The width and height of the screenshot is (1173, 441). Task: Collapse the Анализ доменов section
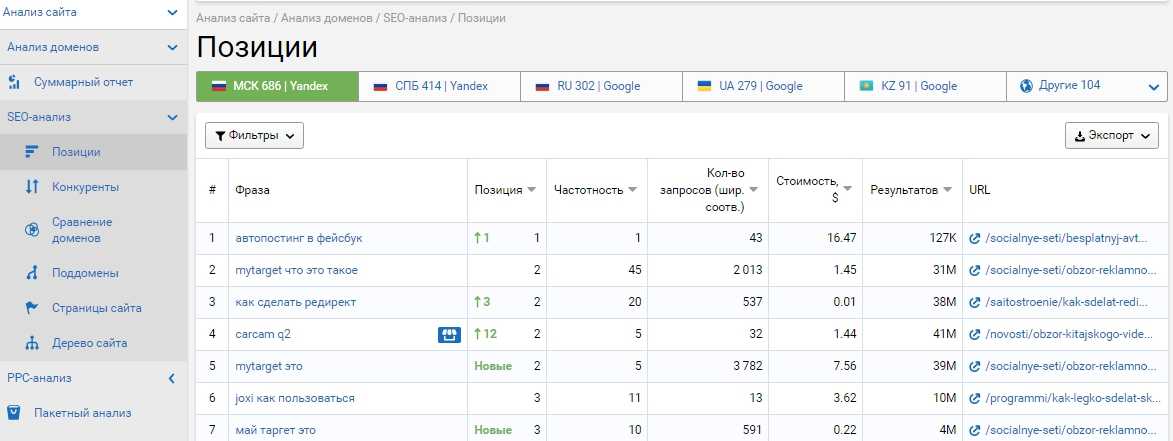coord(172,47)
